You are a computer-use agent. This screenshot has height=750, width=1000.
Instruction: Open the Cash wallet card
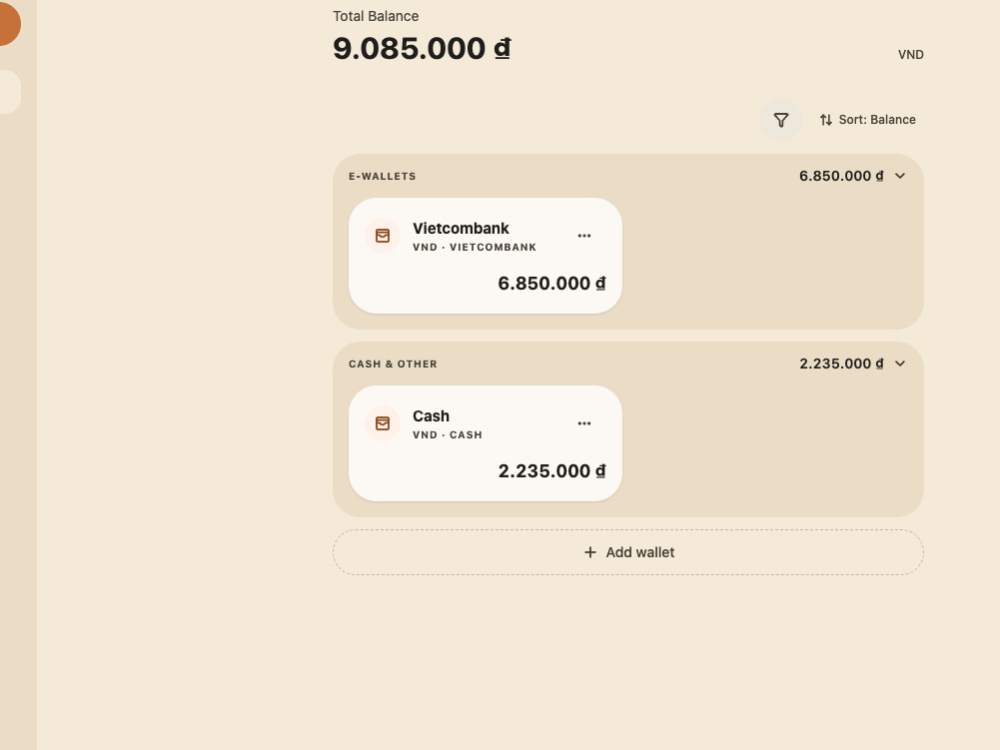(485, 443)
